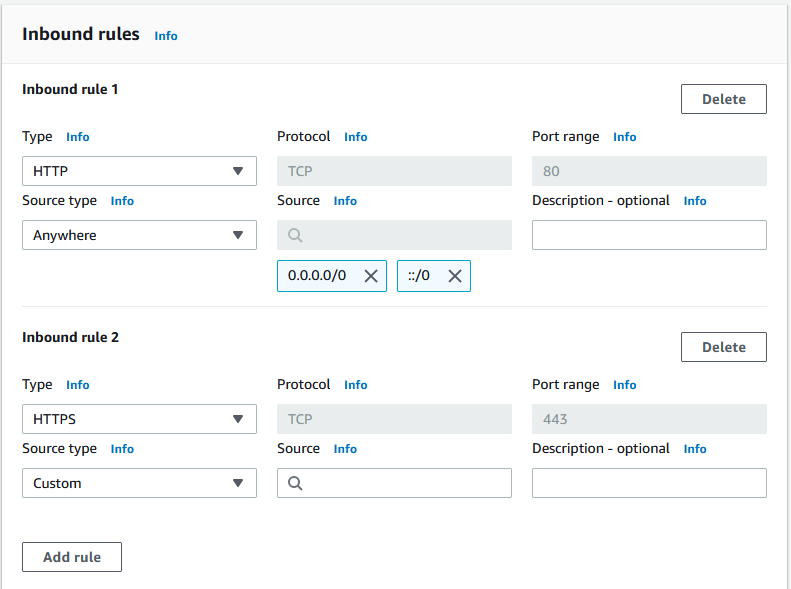
Task: Remove the ::/0 source chip
Action: tap(455, 276)
